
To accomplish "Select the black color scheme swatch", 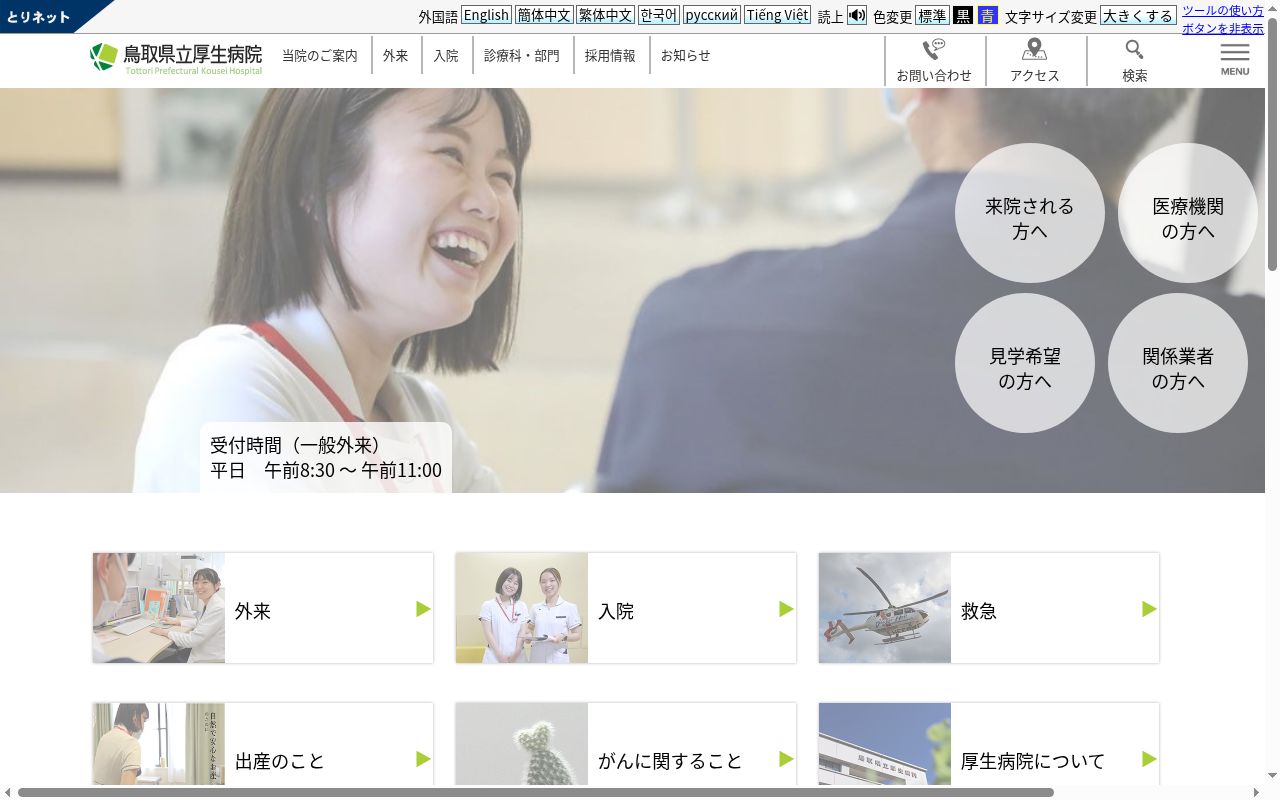I will (963, 15).
